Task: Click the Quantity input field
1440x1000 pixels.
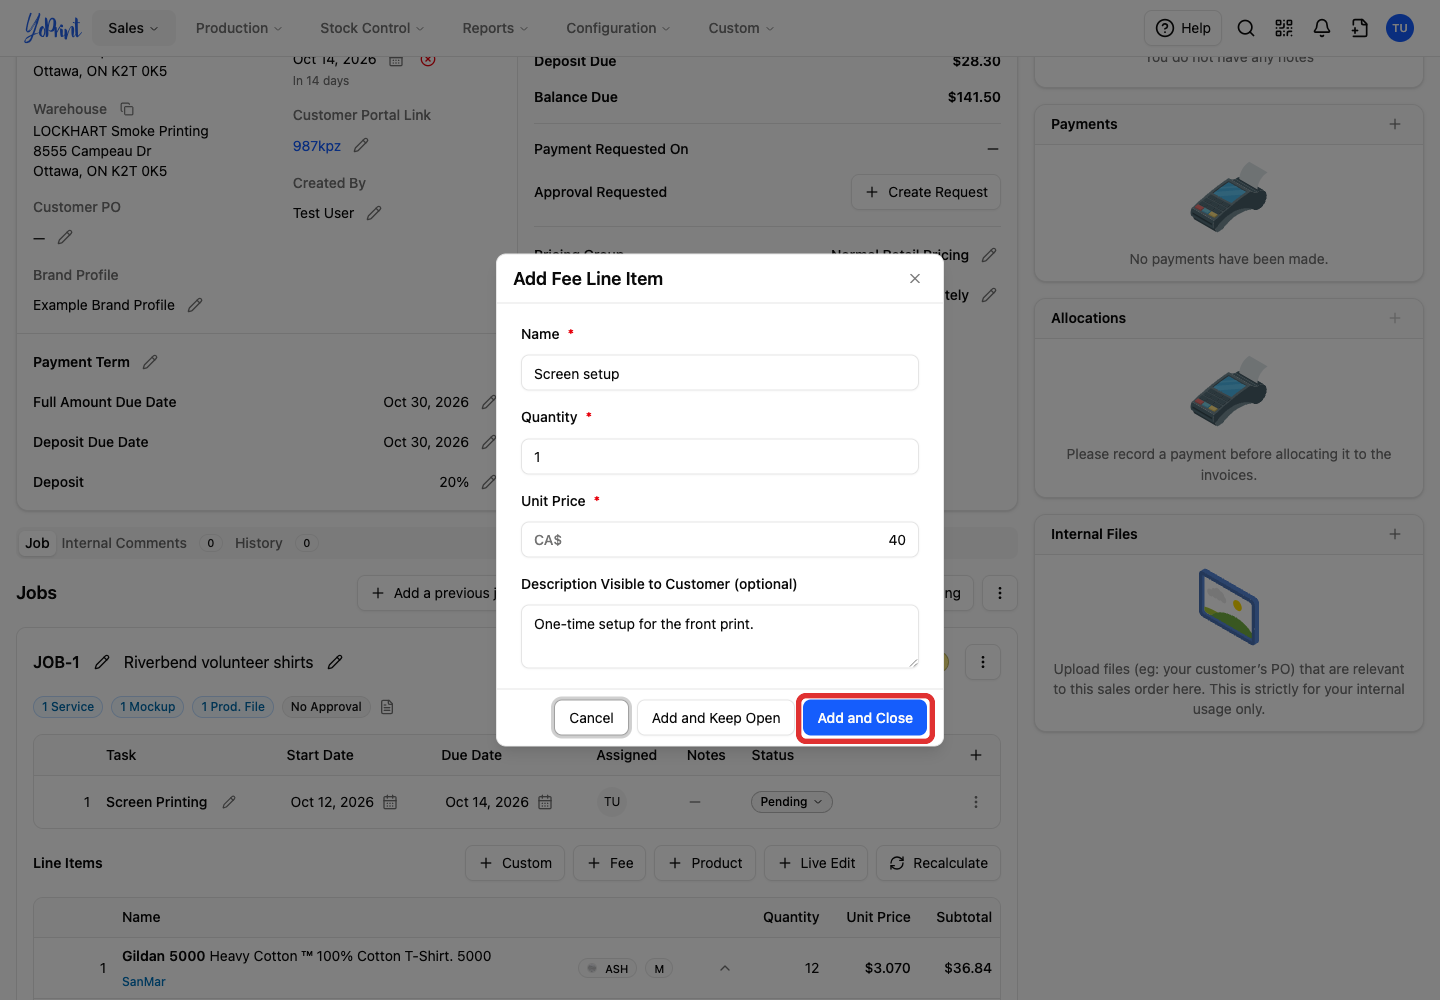Action: [720, 457]
